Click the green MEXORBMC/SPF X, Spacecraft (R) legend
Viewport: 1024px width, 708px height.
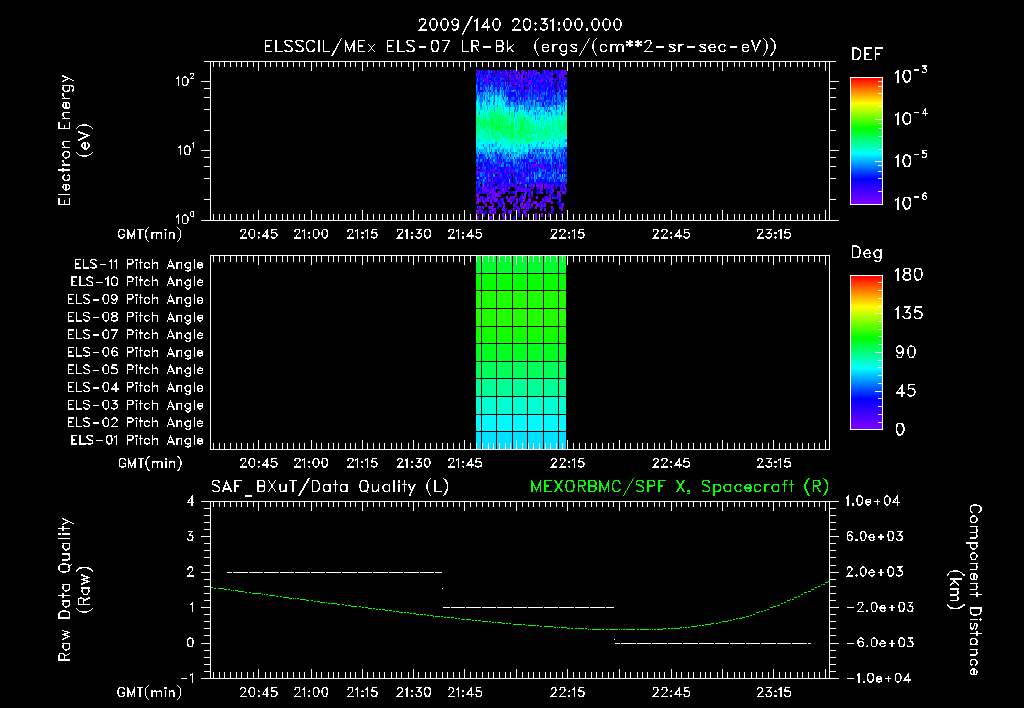[x=679, y=487]
